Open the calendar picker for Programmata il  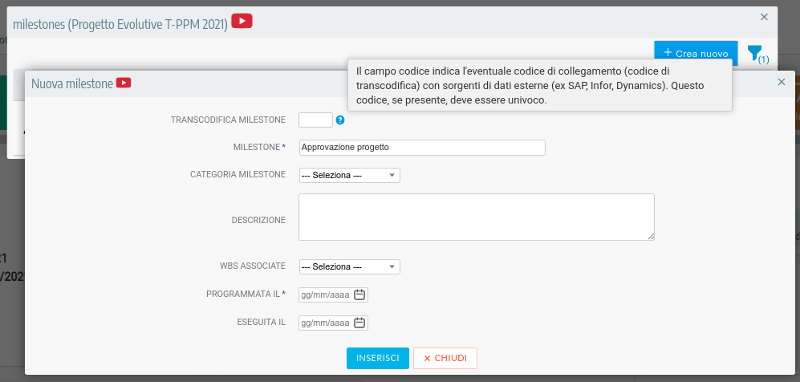(360, 295)
